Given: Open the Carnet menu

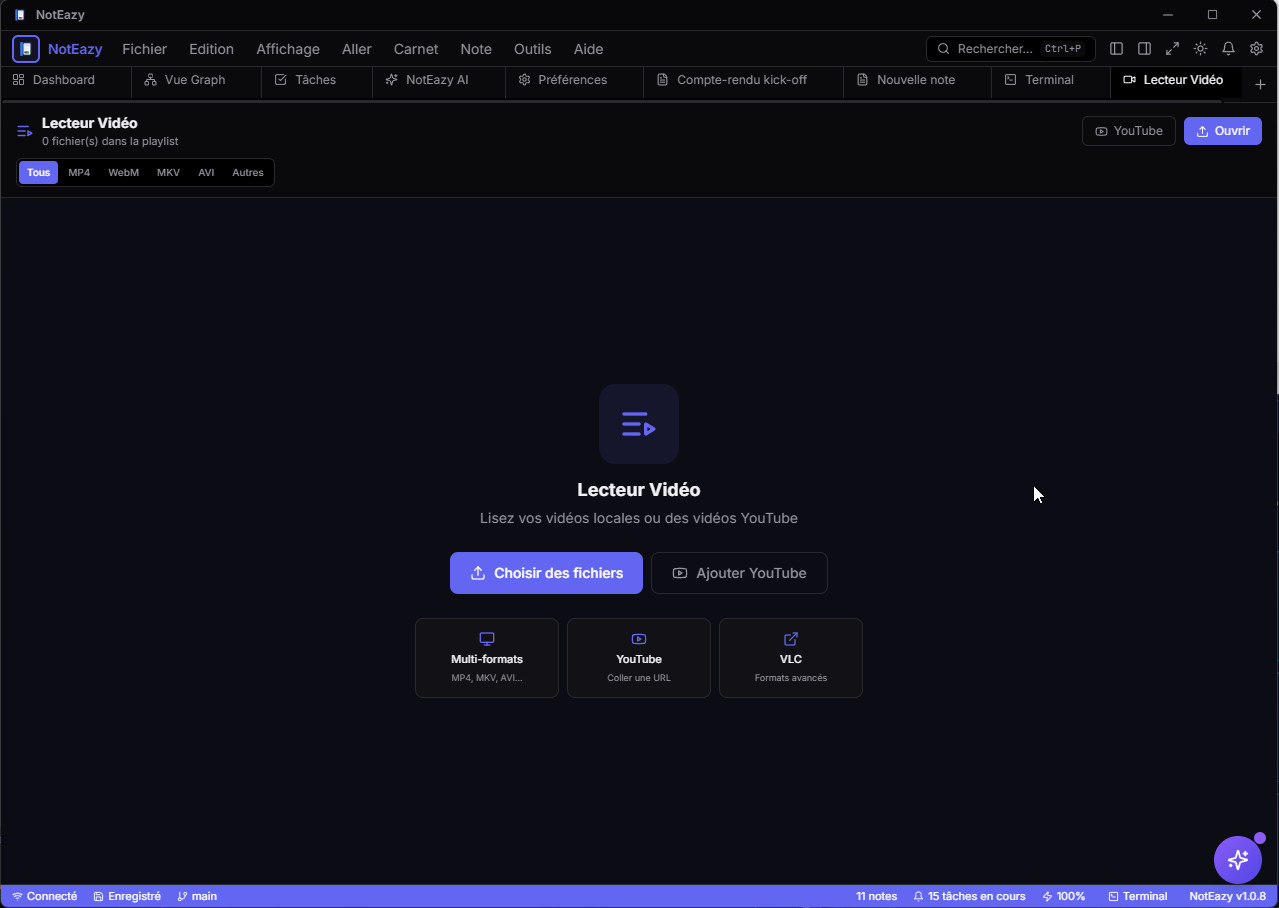Looking at the screenshot, I should [416, 49].
